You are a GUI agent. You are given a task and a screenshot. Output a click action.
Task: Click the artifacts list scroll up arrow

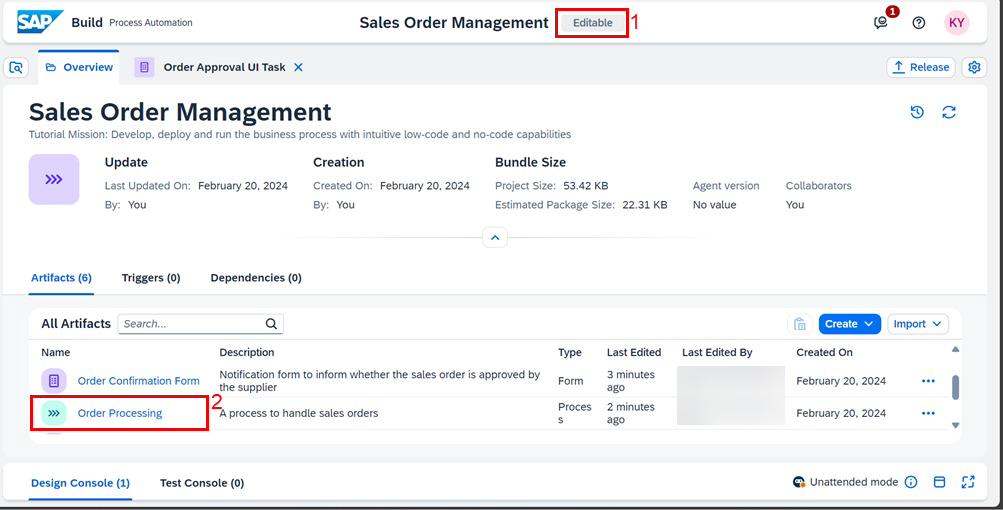click(x=955, y=349)
